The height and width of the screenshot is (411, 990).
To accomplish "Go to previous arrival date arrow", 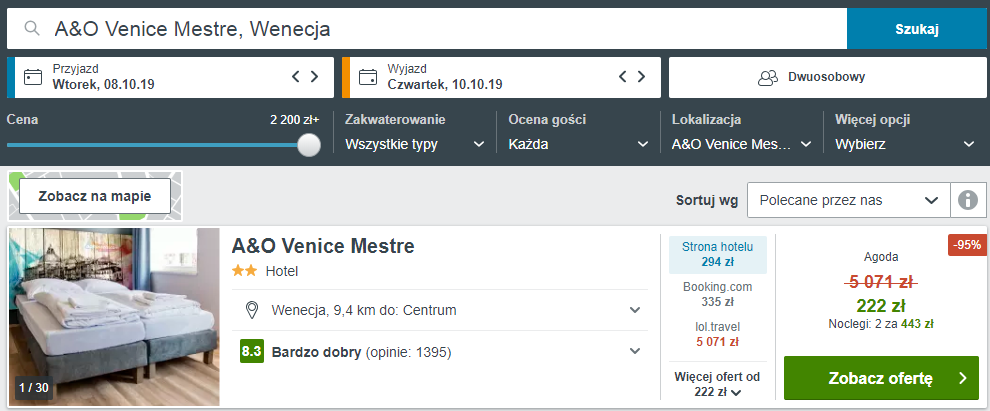I will 295,77.
